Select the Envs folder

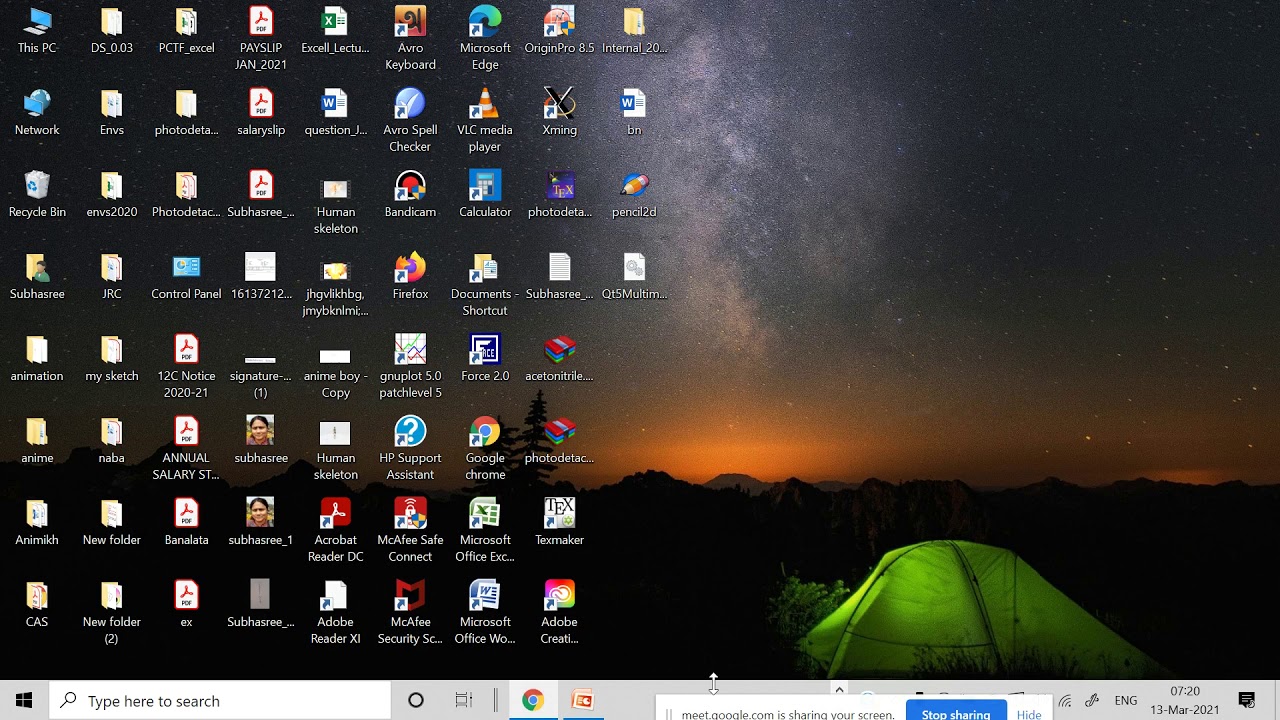coord(112,113)
